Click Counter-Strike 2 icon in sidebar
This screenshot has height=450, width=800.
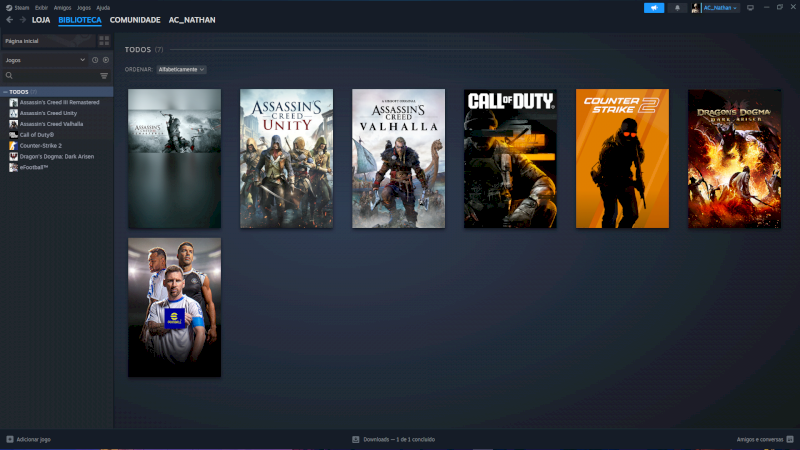[x=14, y=145]
